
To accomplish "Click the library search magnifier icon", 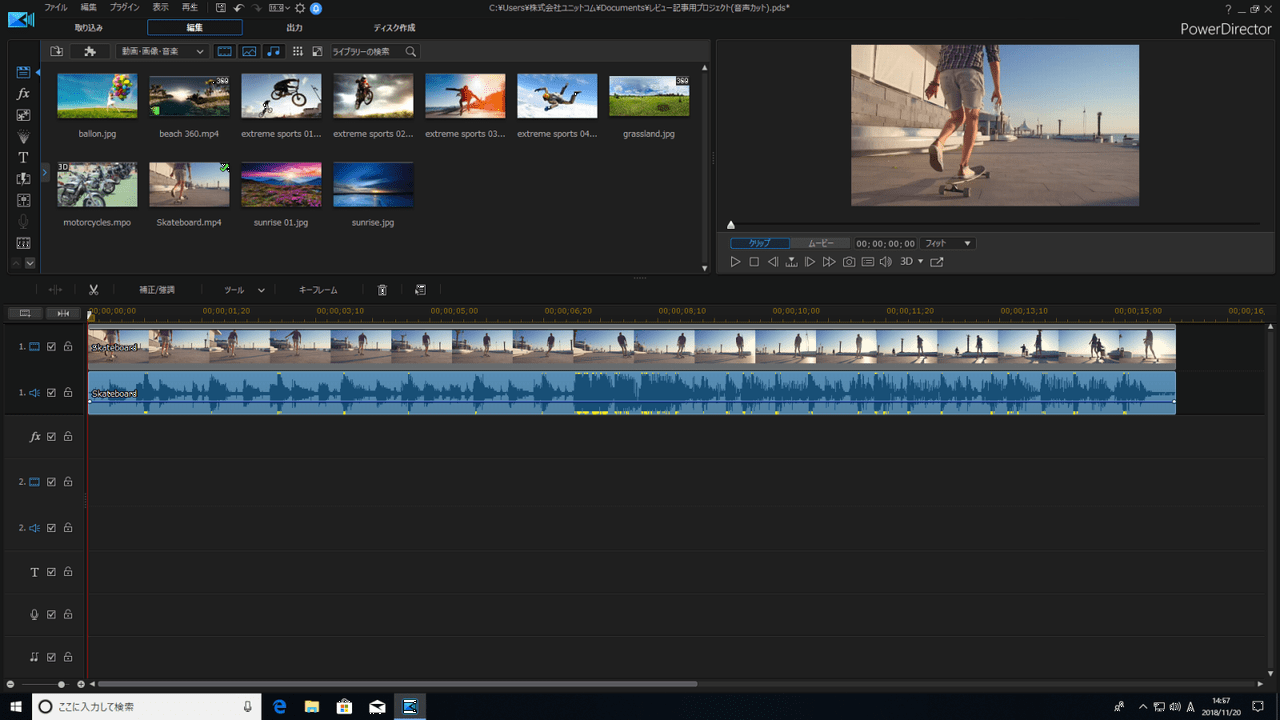I will [410, 51].
